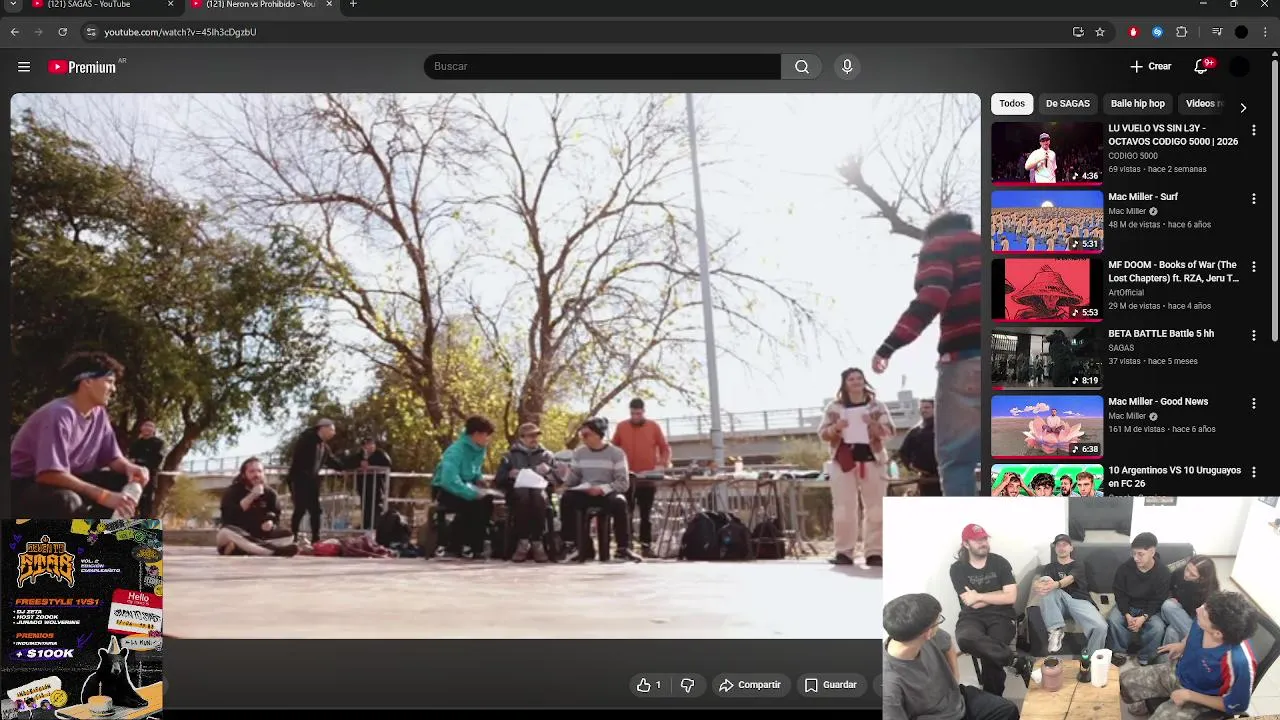
Task: Open the ArtOfficial channel link
Action: (x=1126, y=293)
